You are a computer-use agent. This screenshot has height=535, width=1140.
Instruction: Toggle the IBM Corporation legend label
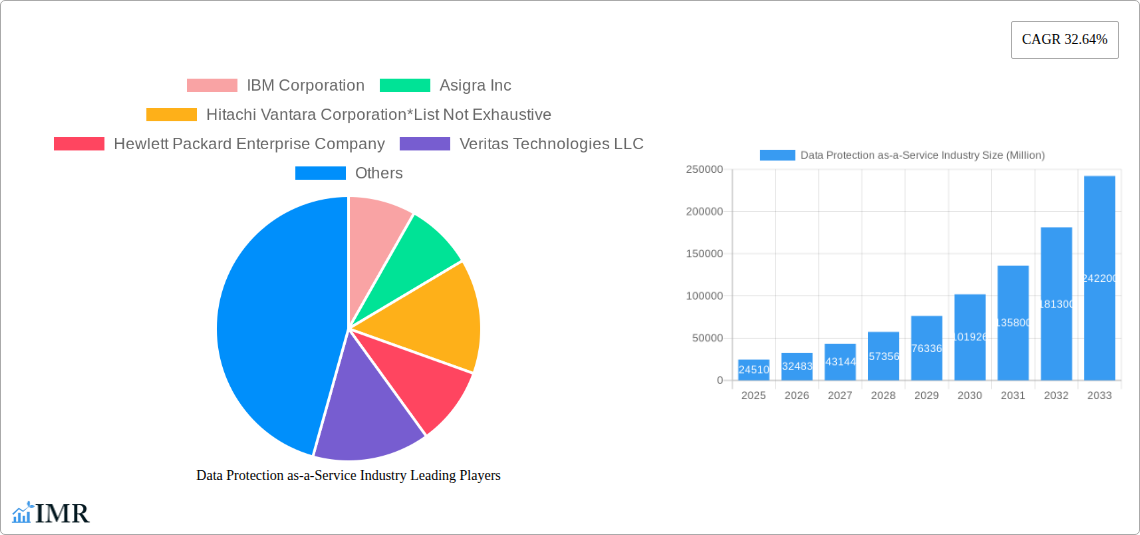(305, 85)
